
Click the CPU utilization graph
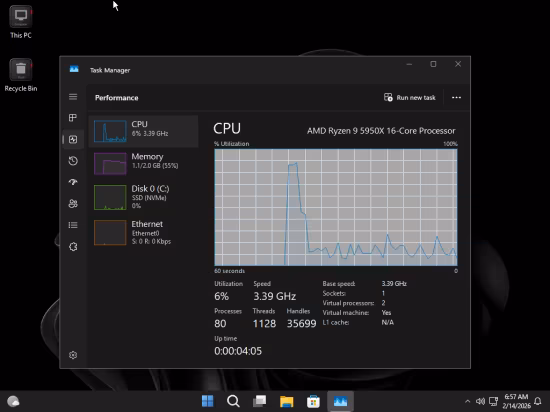click(336, 207)
